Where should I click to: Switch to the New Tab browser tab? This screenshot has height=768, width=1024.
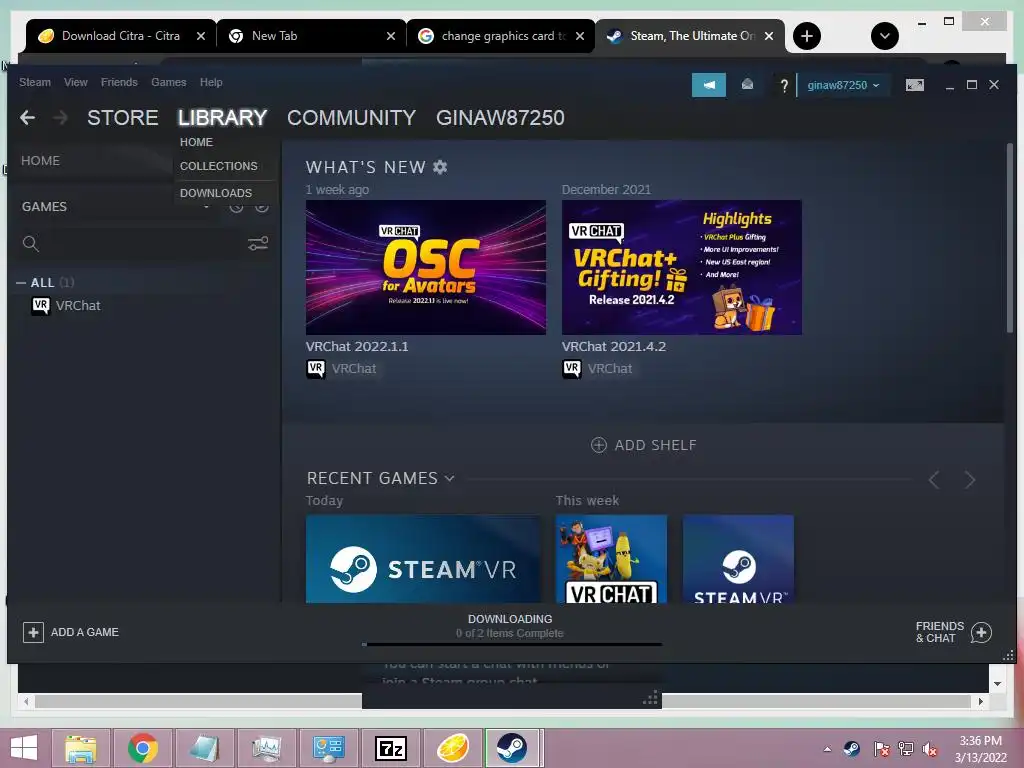pyautogui.click(x=311, y=36)
